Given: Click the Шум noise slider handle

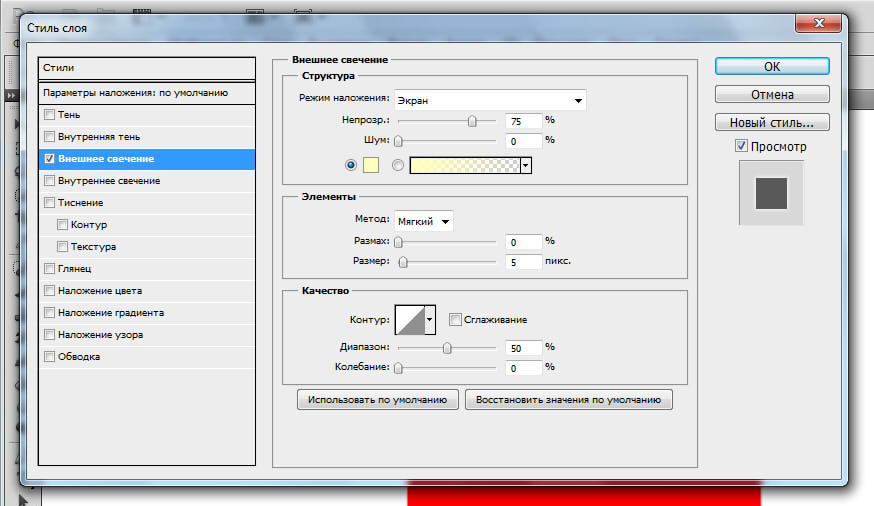Looking at the screenshot, I should (398, 141).
